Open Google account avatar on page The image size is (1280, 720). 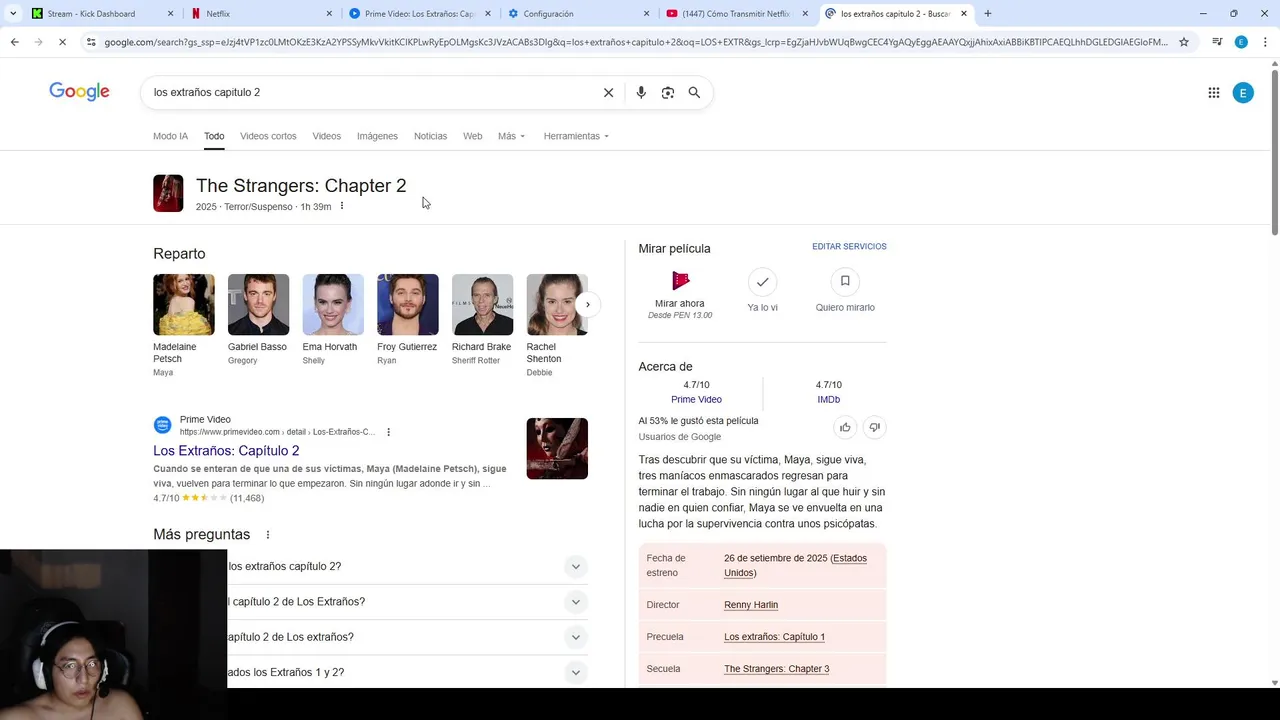[1243, 93]
